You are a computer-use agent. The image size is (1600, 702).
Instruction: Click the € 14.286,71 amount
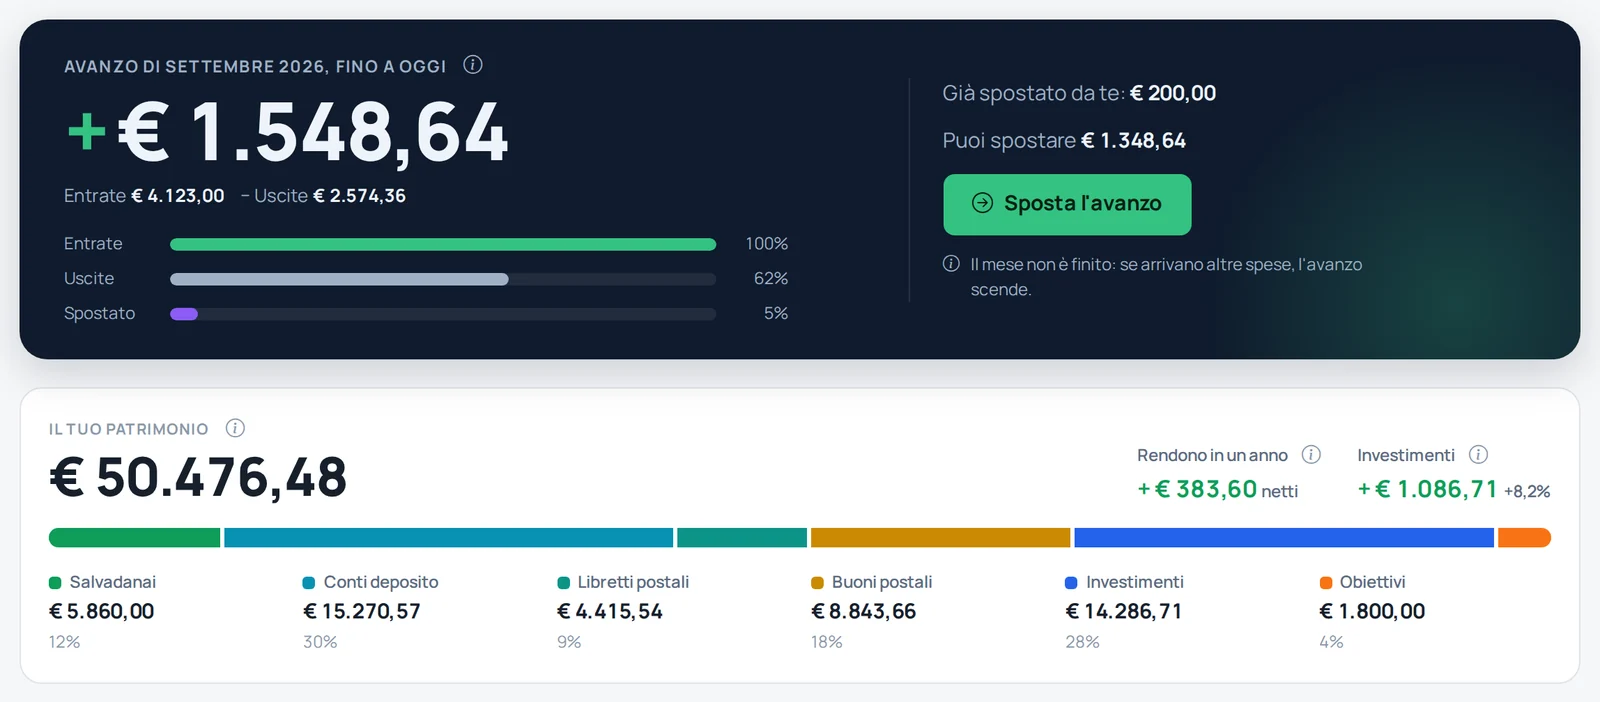1124,611
